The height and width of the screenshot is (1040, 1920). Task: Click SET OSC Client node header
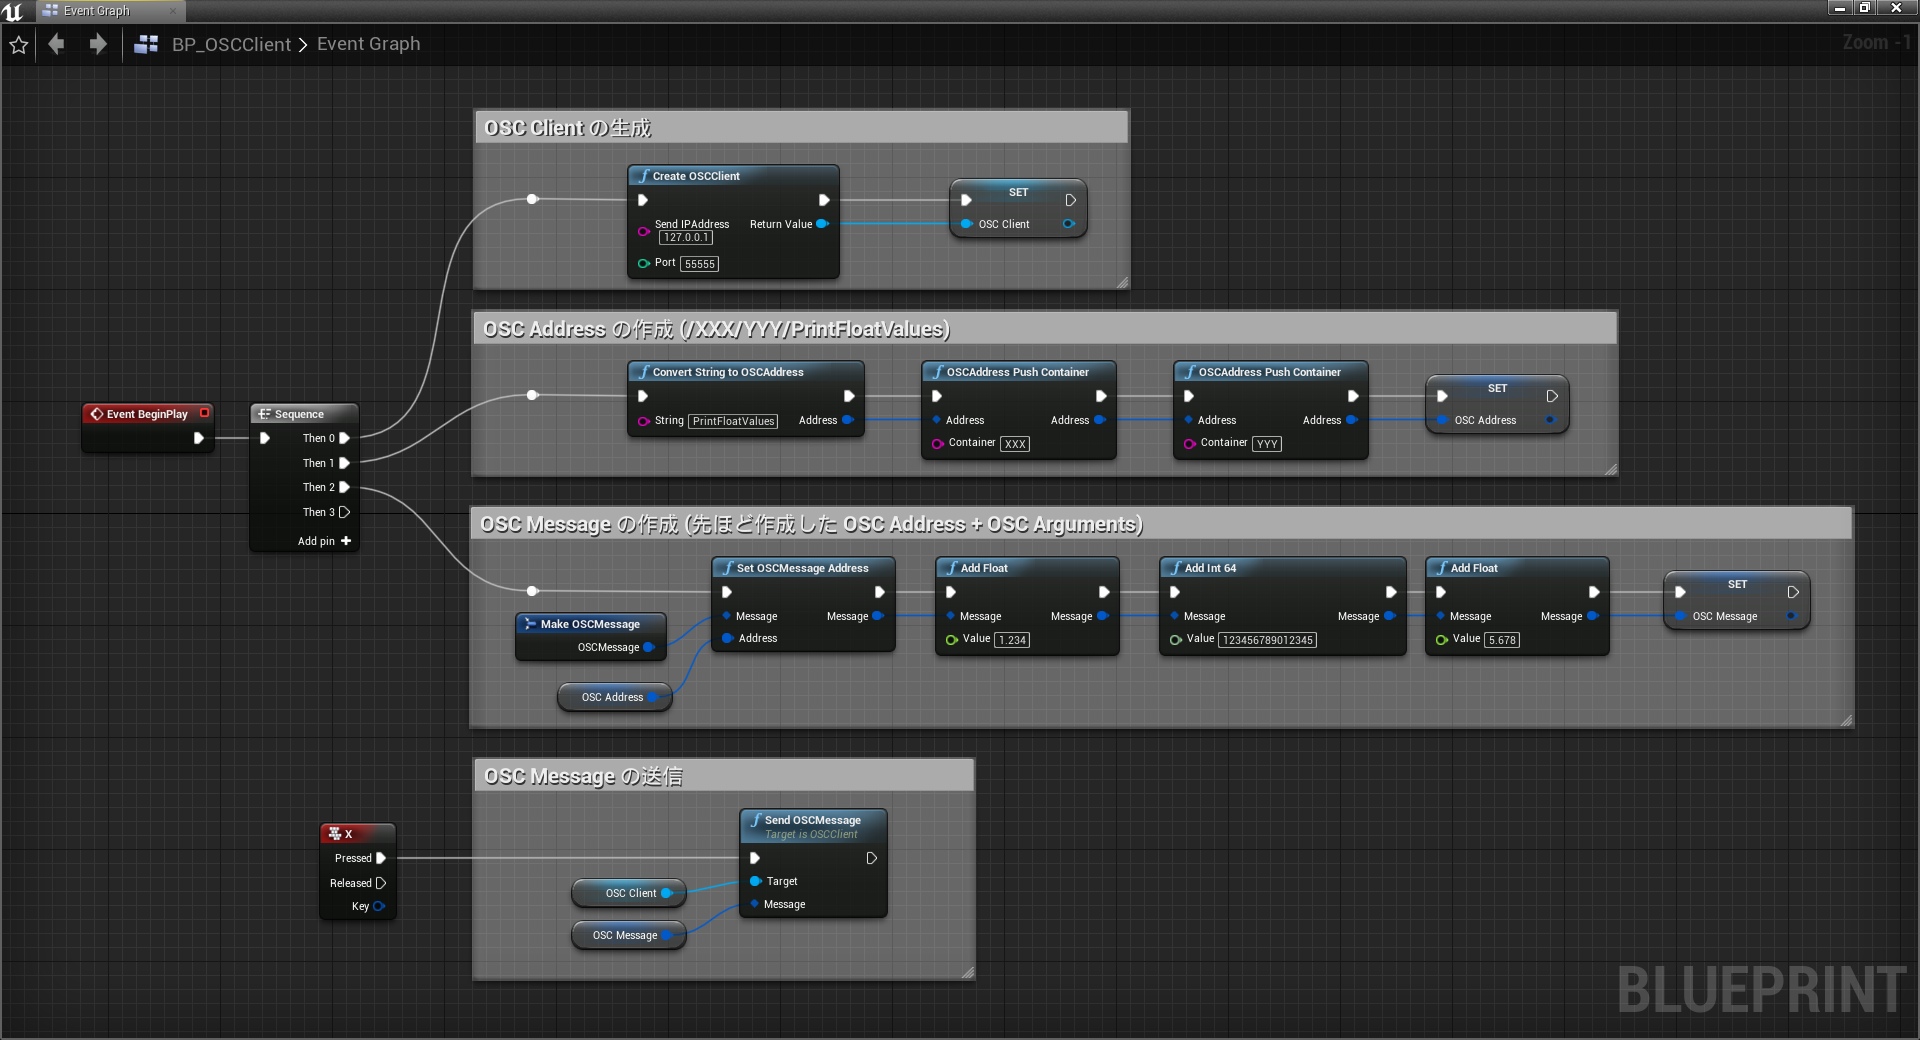(x=1018, y=192)
